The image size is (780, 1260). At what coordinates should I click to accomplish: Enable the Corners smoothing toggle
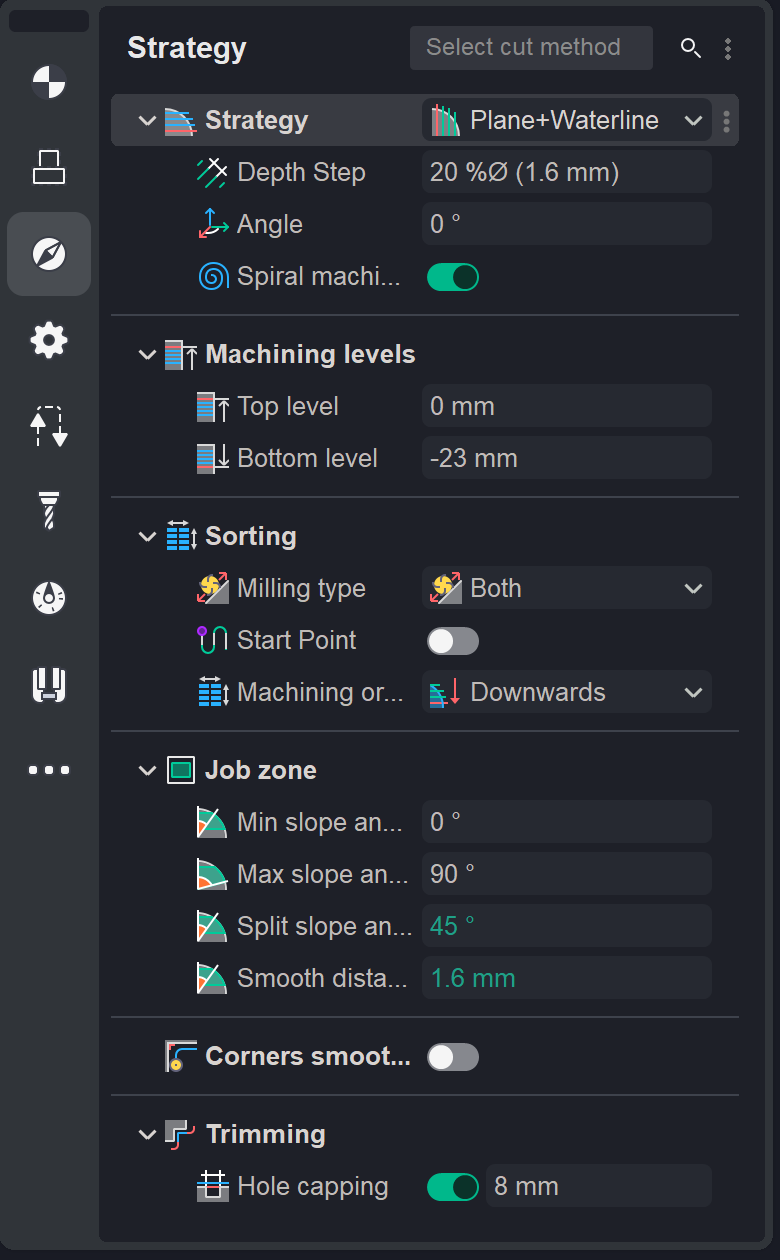coord(453,1057)
